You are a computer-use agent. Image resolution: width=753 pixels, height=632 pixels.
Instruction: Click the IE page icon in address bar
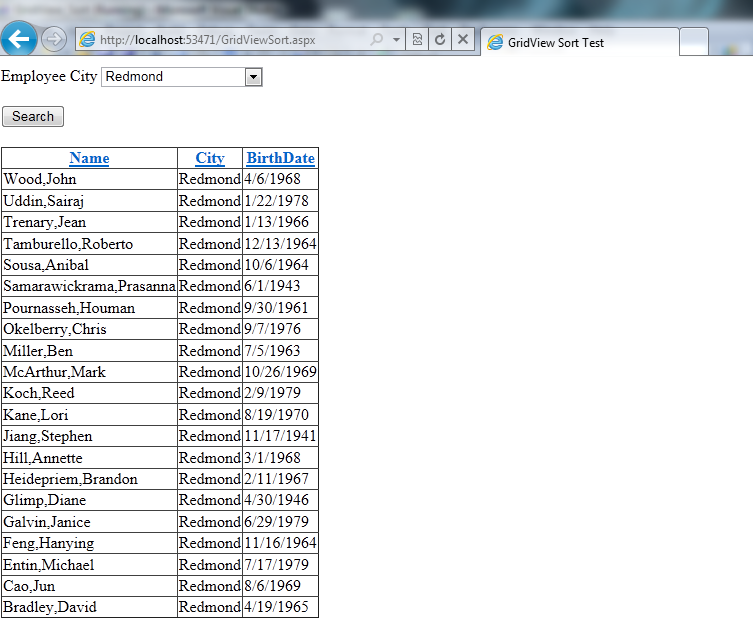point(87,40)
